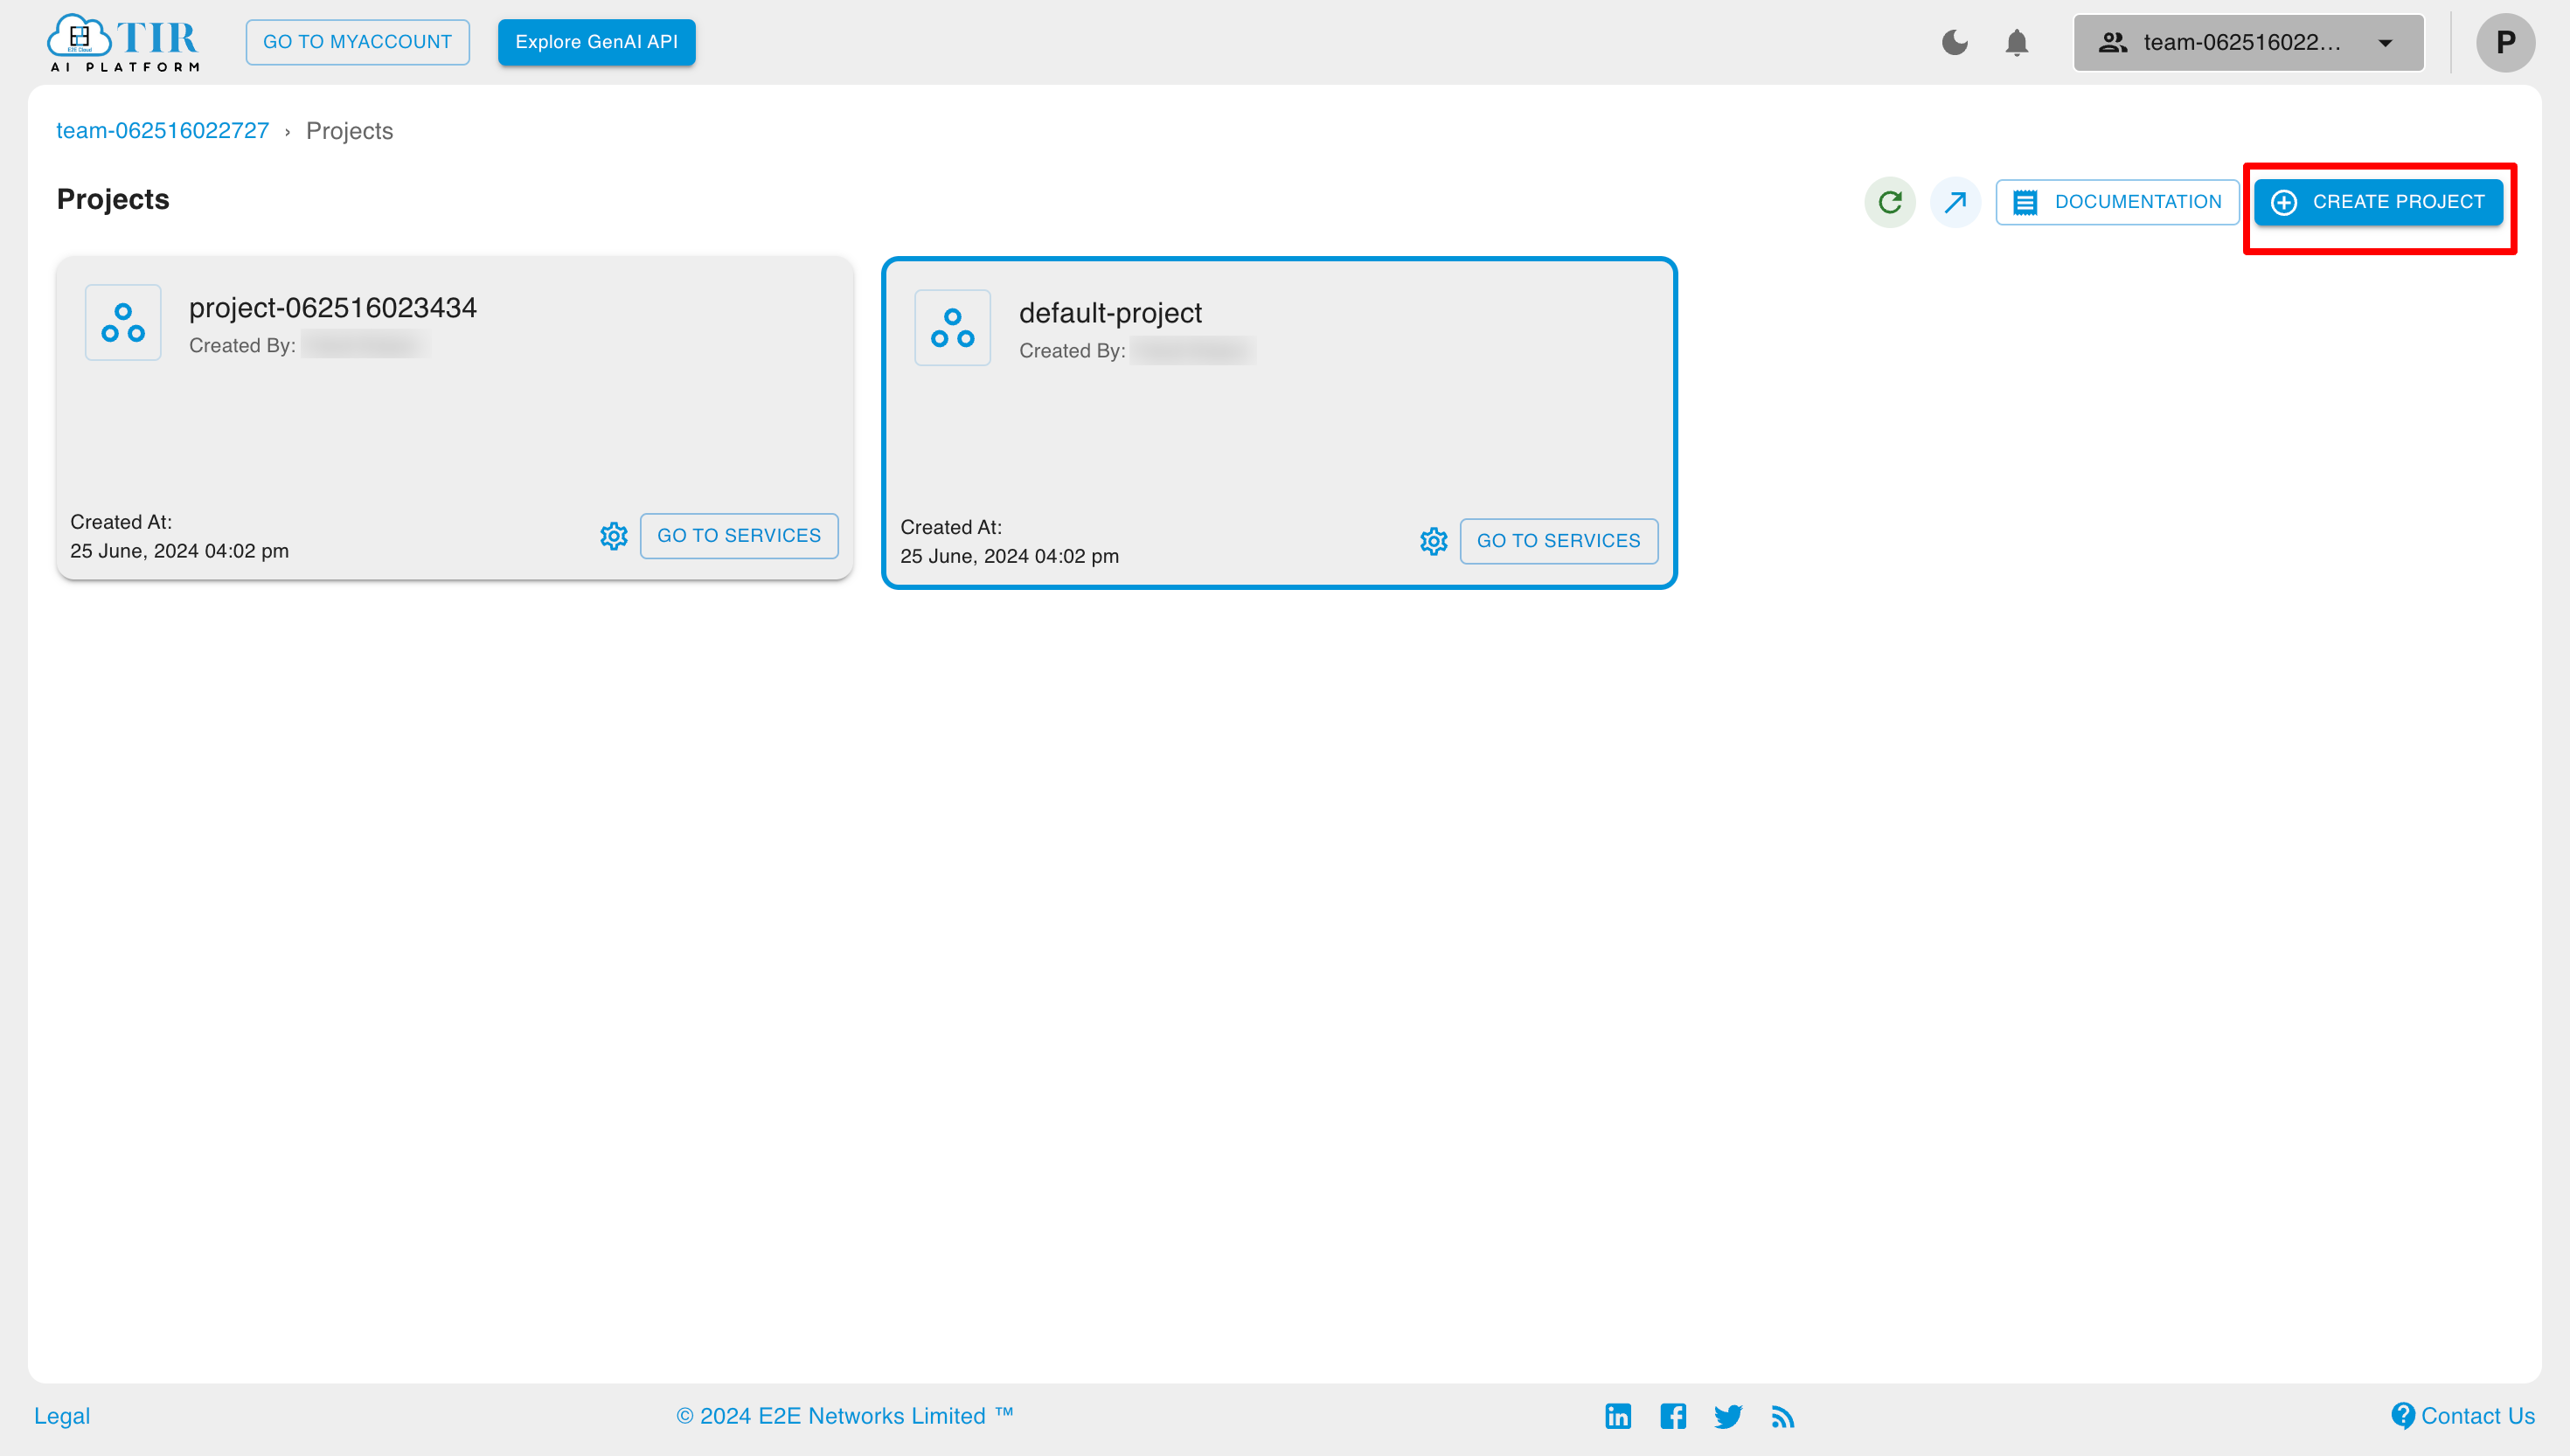Screen dimensions: 2570x1456
Task: Open settings gear for project-062516023434
Action: point(613,536)
